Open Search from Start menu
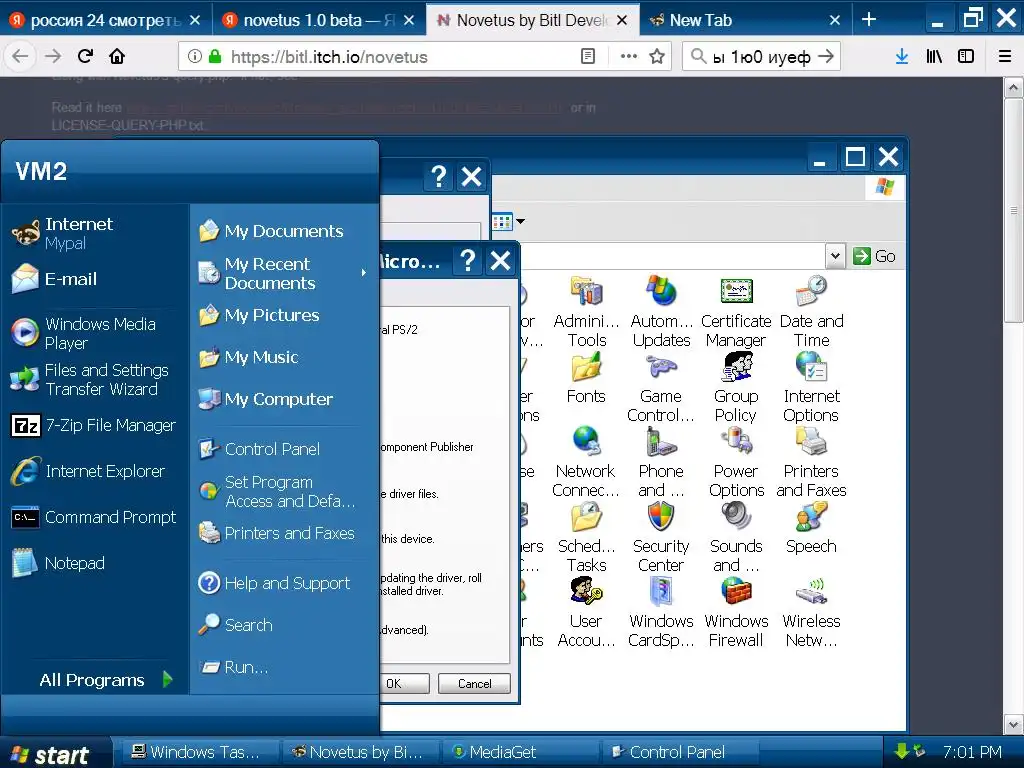This screenshot has width=1024, height=768. (x=283, y=625)
